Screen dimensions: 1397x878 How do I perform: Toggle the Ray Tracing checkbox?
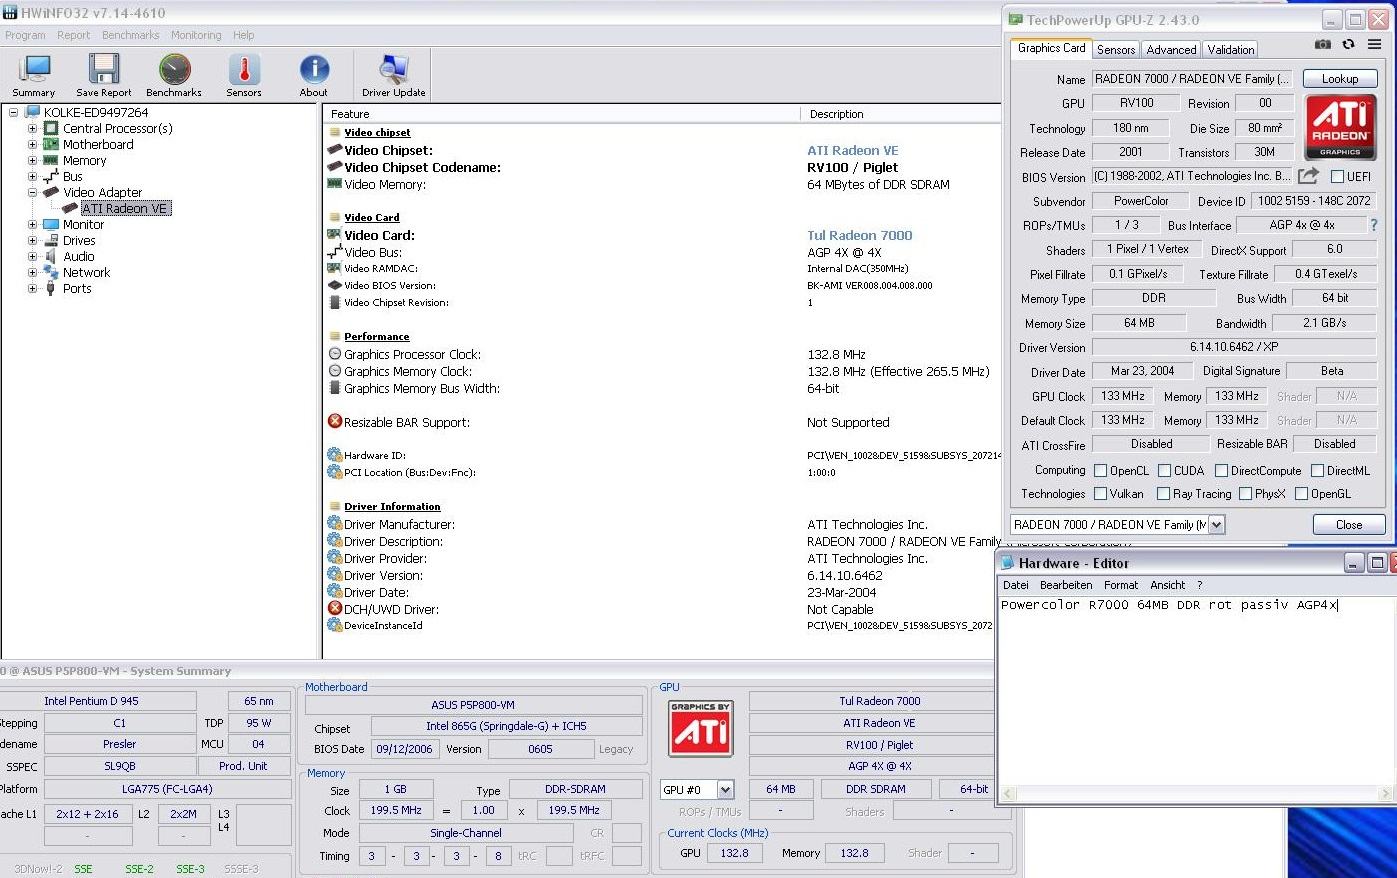tap(1163, 494)
